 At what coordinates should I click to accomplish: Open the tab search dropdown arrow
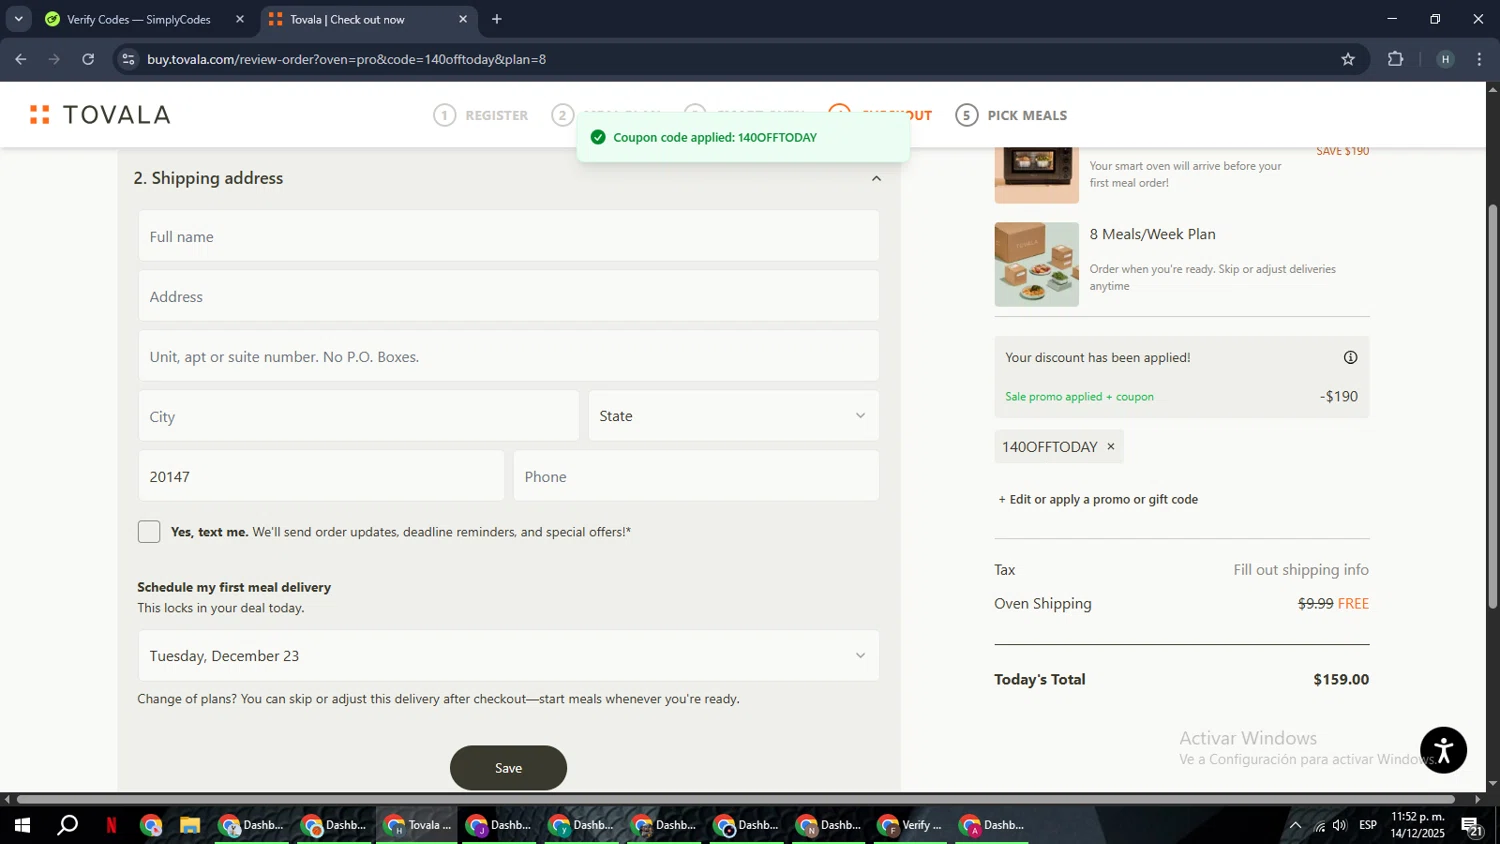click(18, 19)
